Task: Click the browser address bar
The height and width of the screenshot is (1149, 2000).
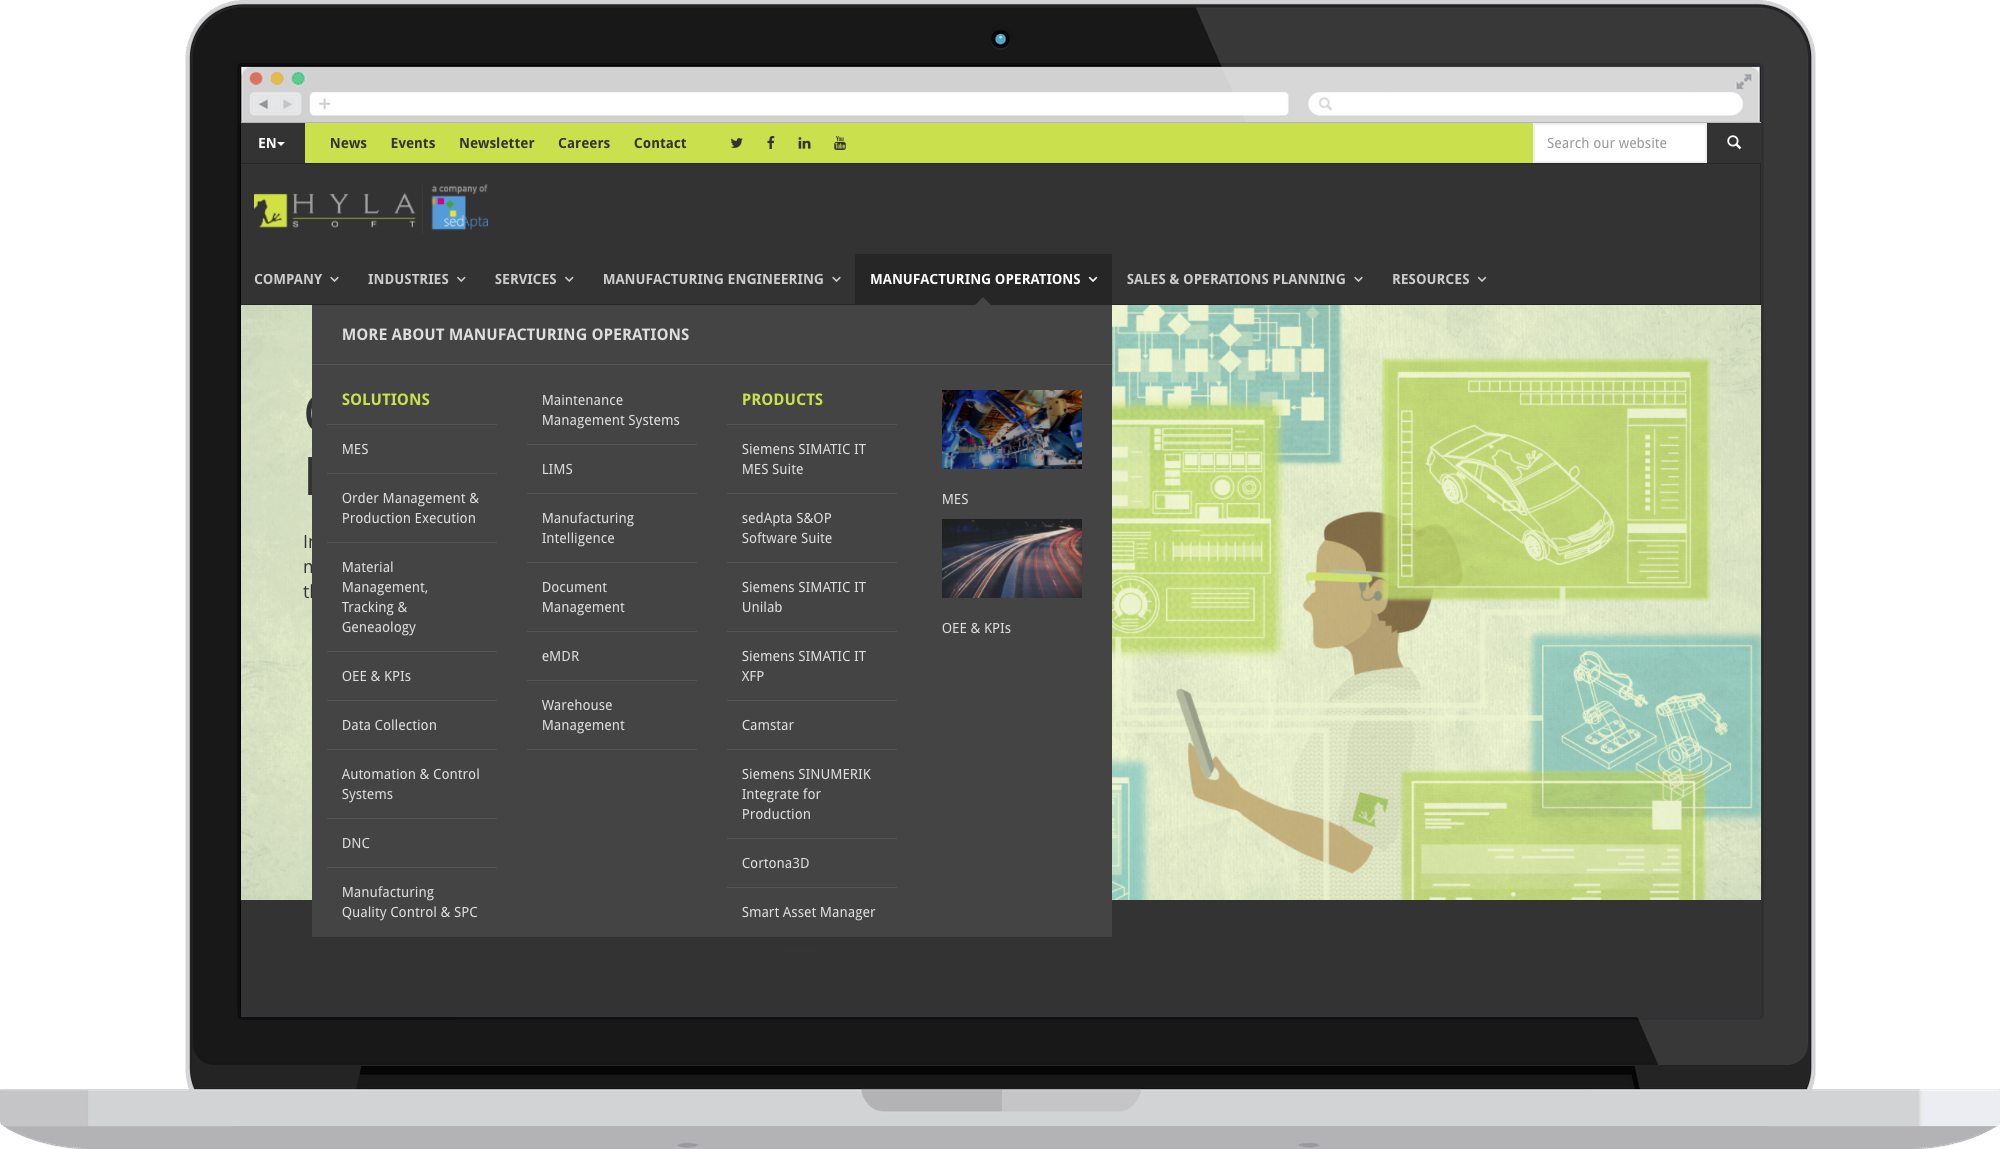Action: click(799, 104)
